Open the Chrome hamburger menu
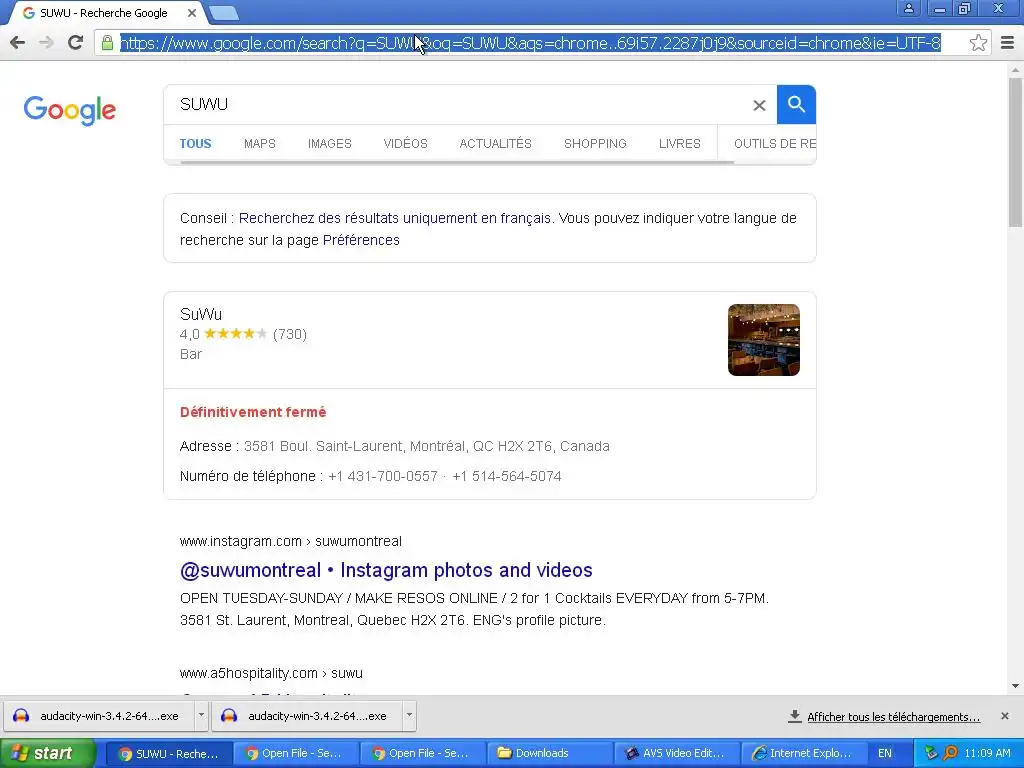Viewport: 1024px width, 768px height. coord(1008,43)
